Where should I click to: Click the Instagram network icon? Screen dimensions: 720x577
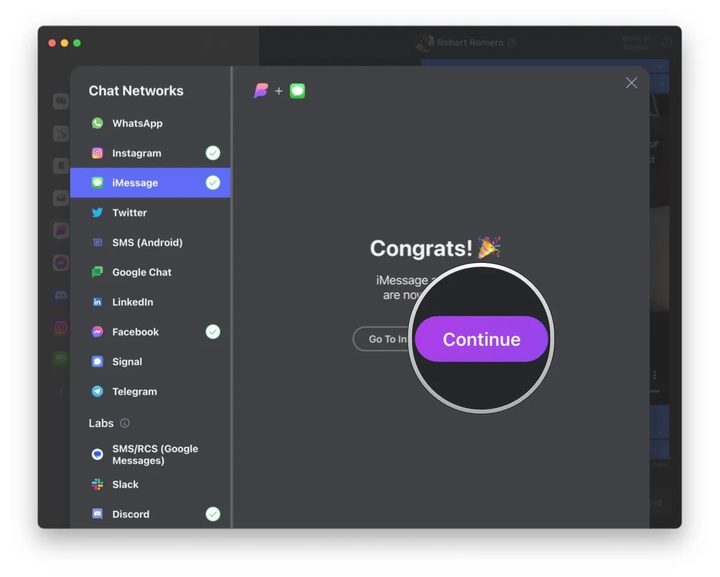(x=97, y=153)
